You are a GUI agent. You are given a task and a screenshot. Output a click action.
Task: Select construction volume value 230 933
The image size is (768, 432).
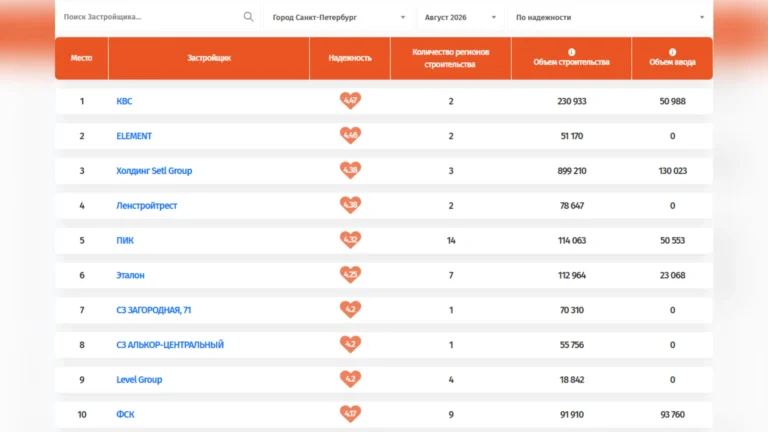click(572, 101)
